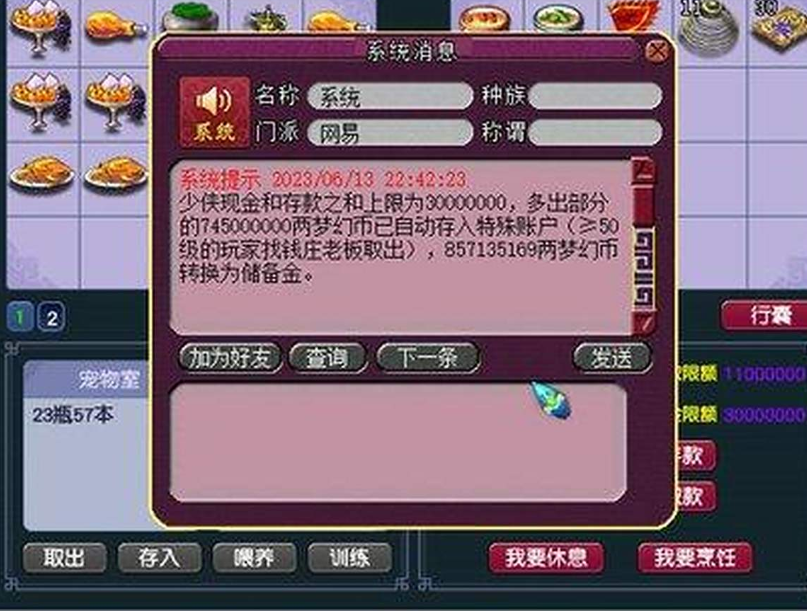This screenshot has height=611, width=807.
Task: Click the red 系统 speaker icon
Action: click(215, 113)
